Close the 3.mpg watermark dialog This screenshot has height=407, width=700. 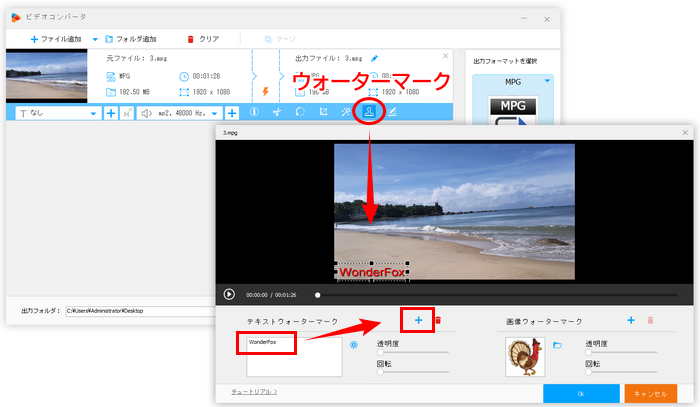pyautogui.click(x=685, y=133)
